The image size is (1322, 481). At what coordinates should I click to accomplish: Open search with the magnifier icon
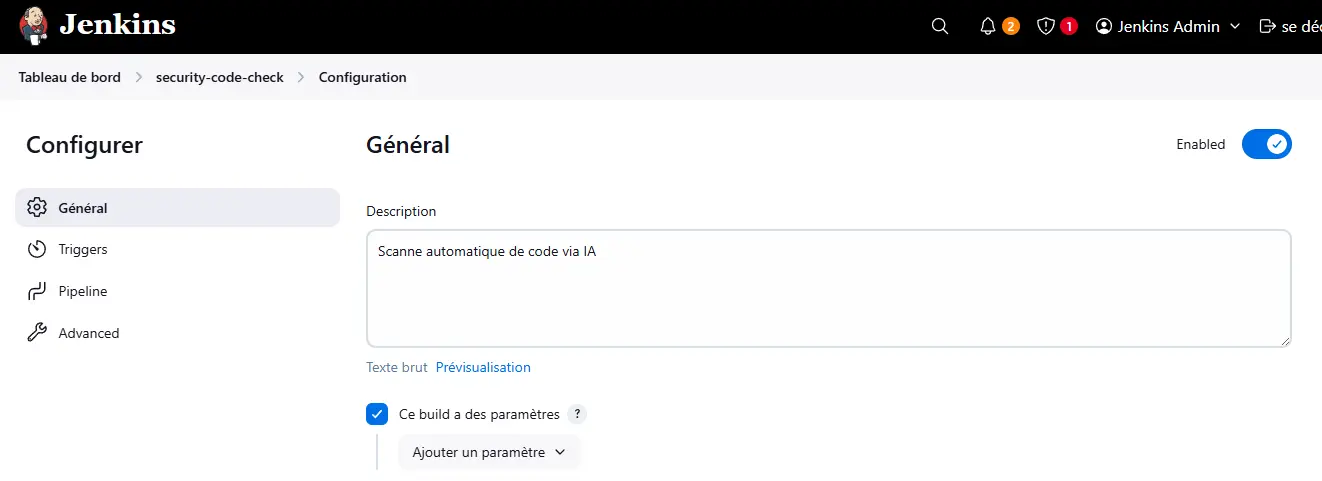[940, 26]
